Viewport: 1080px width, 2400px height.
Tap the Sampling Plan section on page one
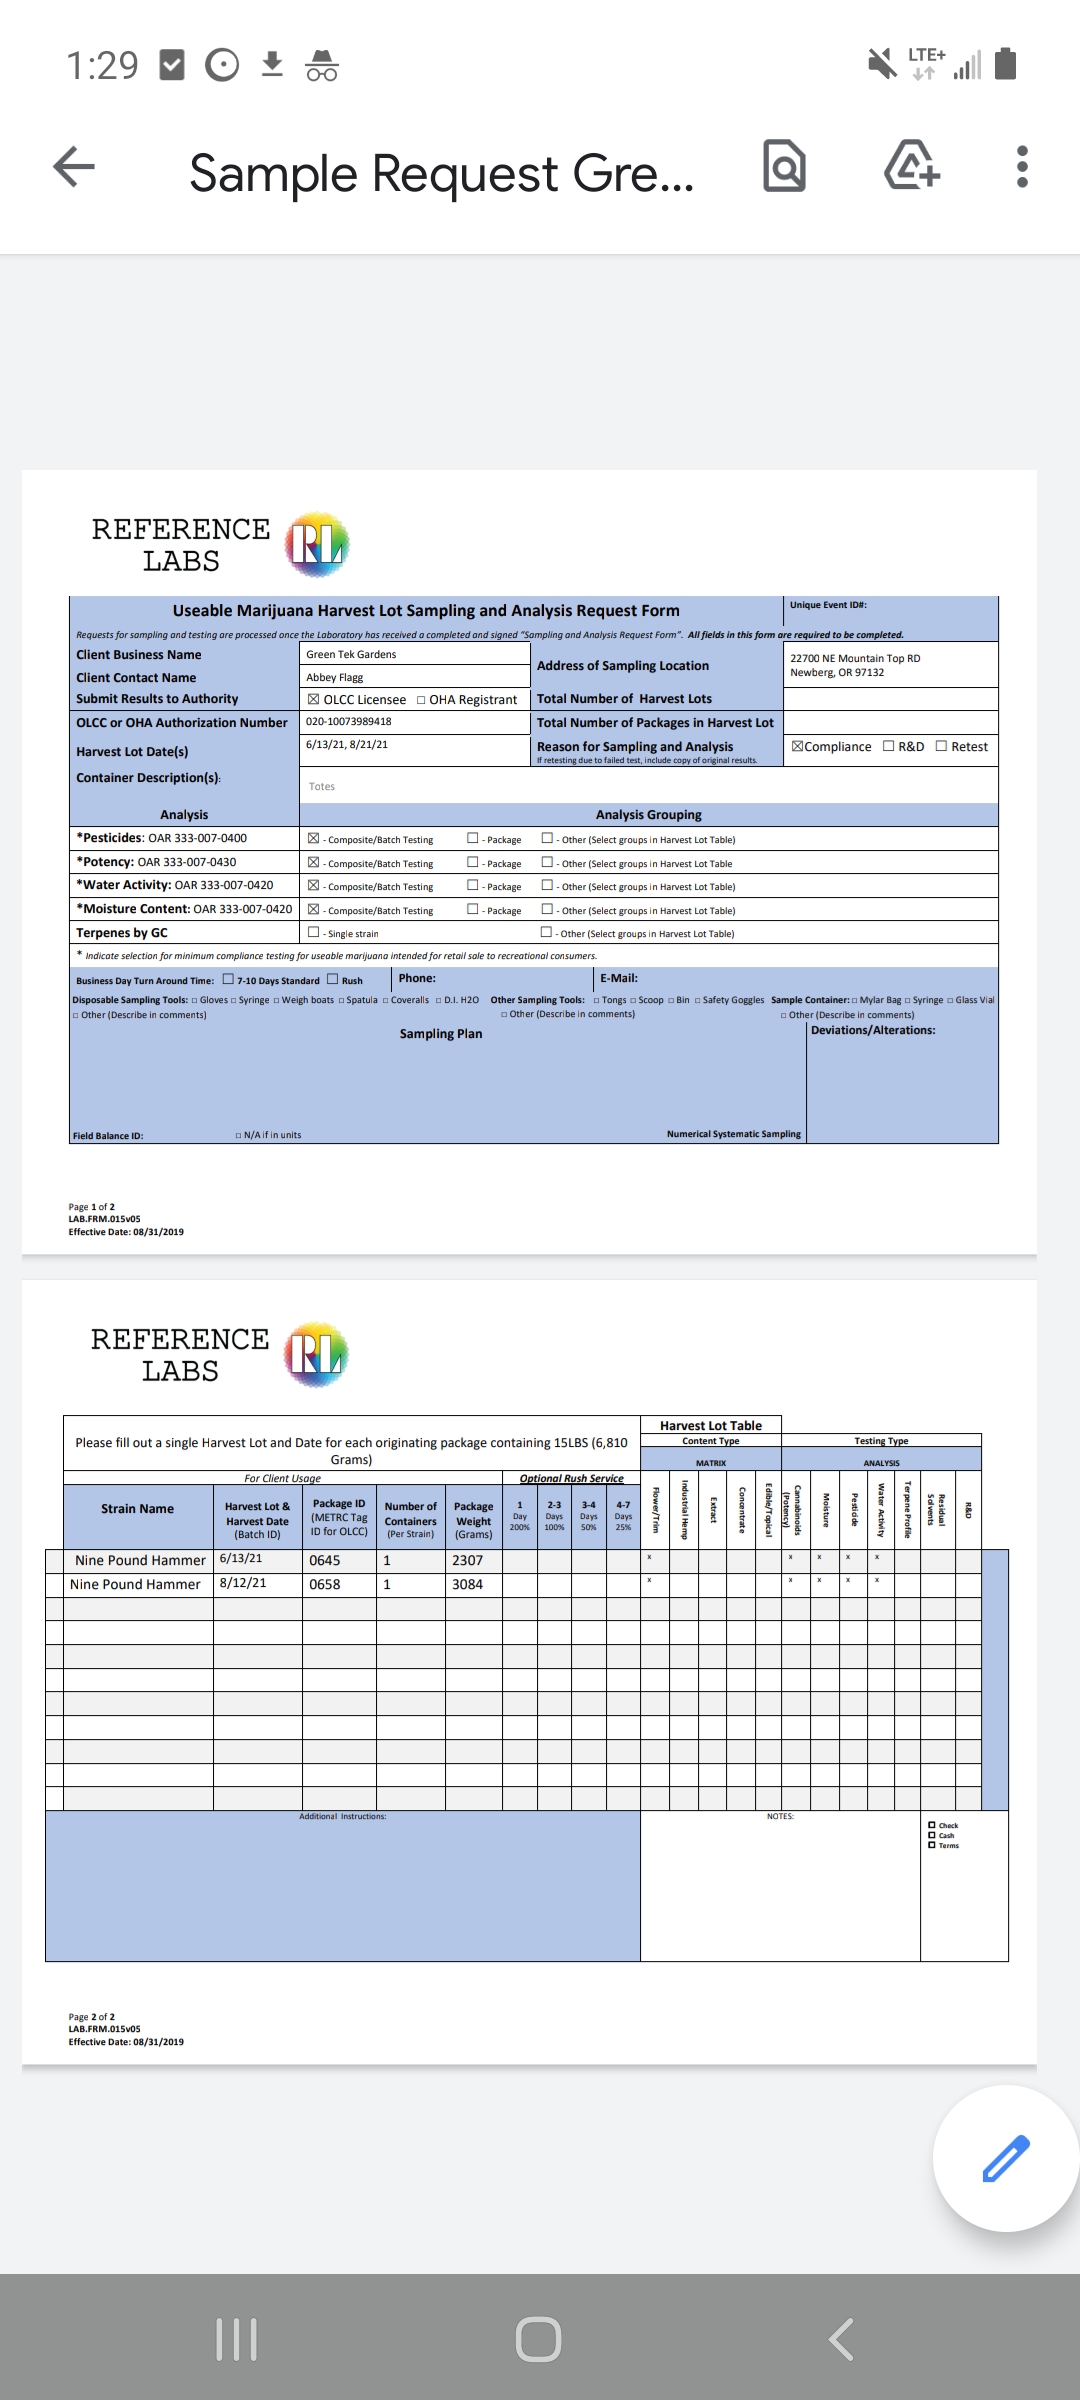click(x=440, y=1034)
